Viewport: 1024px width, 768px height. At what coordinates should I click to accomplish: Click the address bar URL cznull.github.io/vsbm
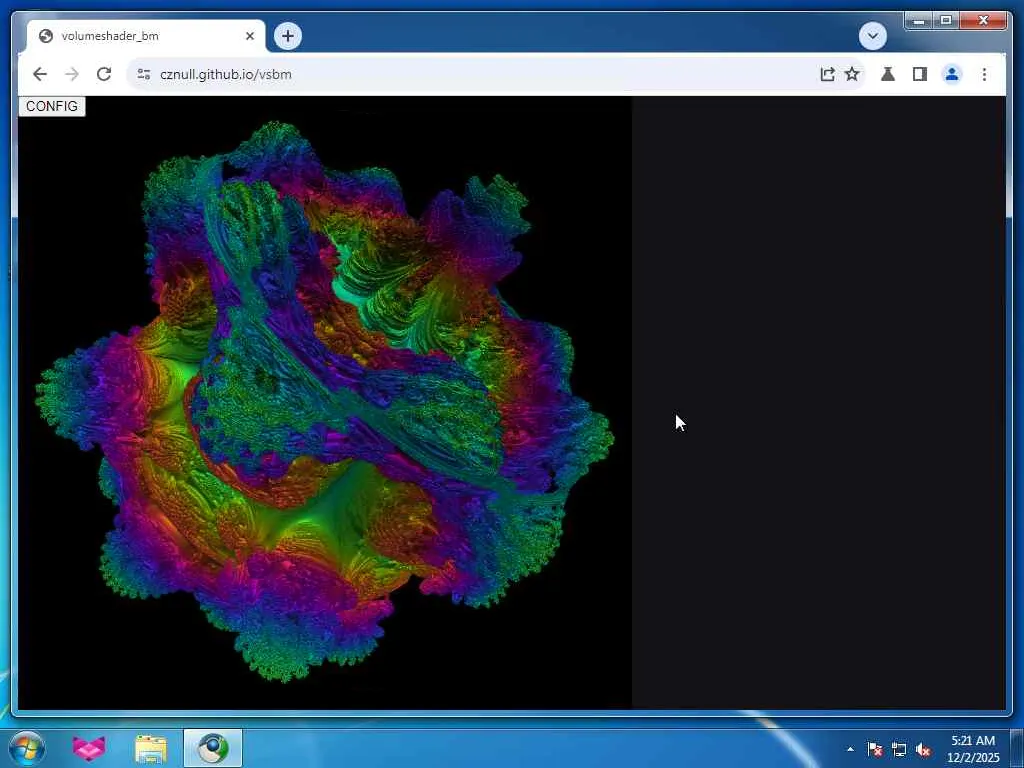coord(225,74)
